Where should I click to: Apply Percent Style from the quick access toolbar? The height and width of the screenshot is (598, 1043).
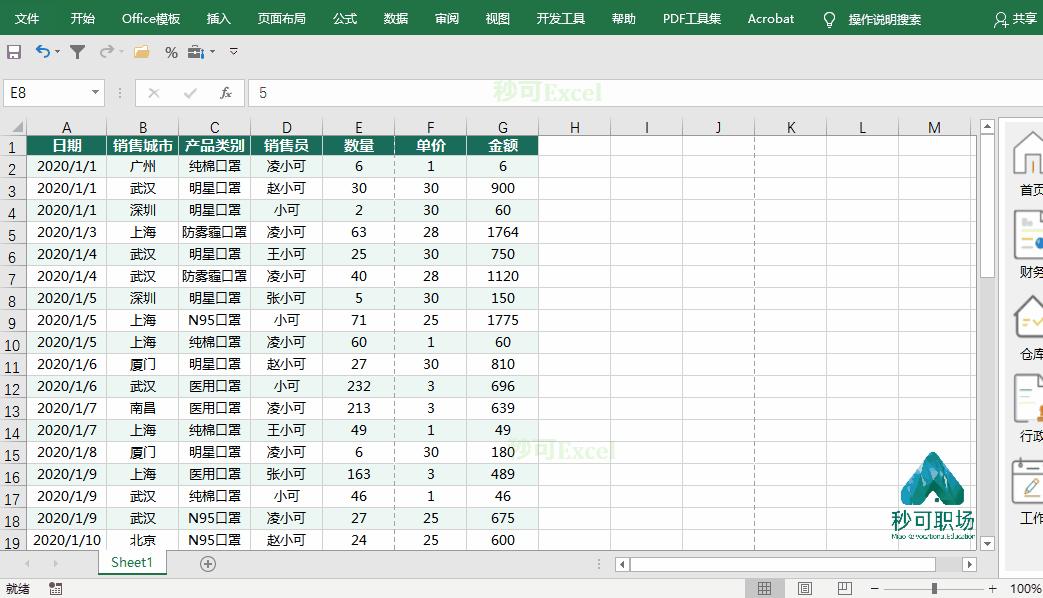[171, 52]
